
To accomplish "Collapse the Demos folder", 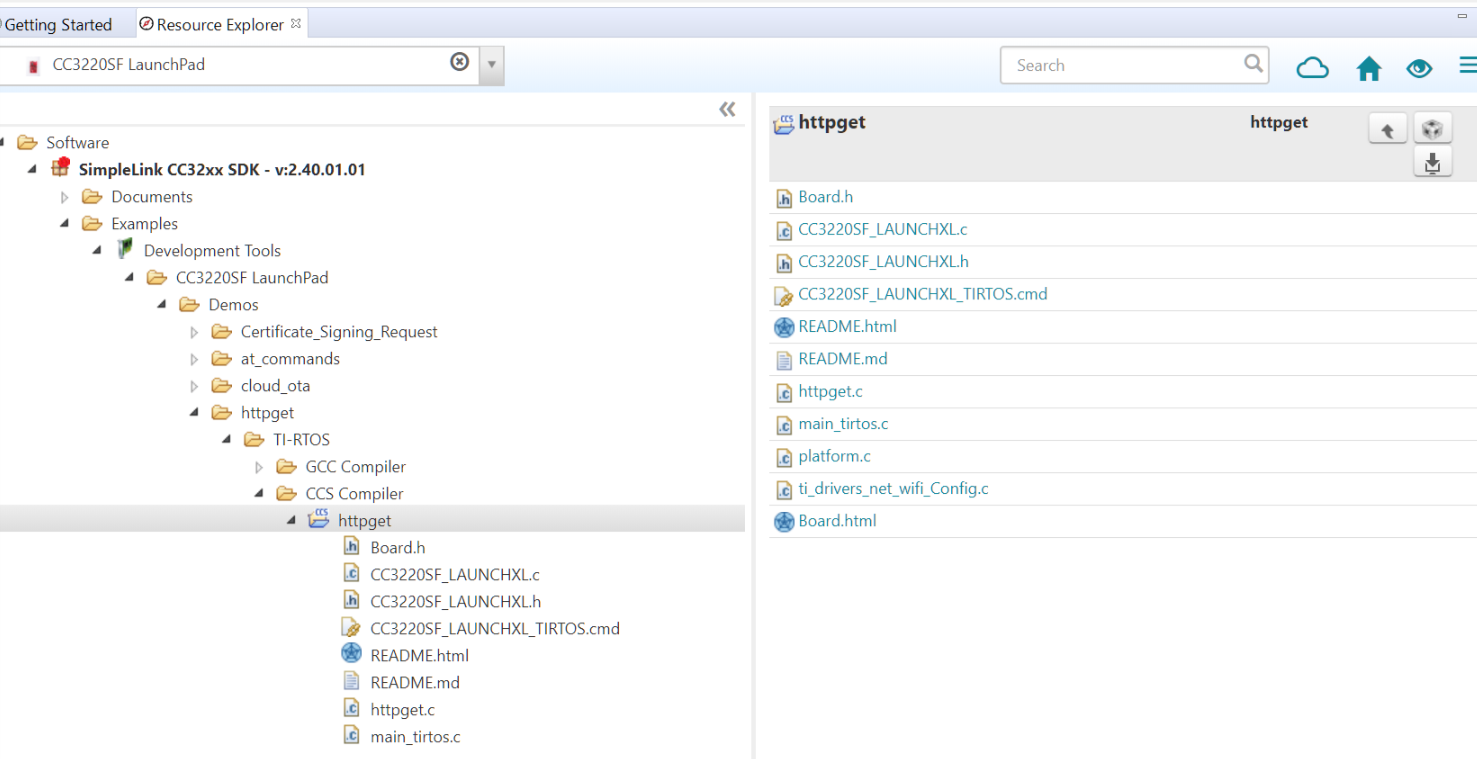I will (x=162, y=305).
